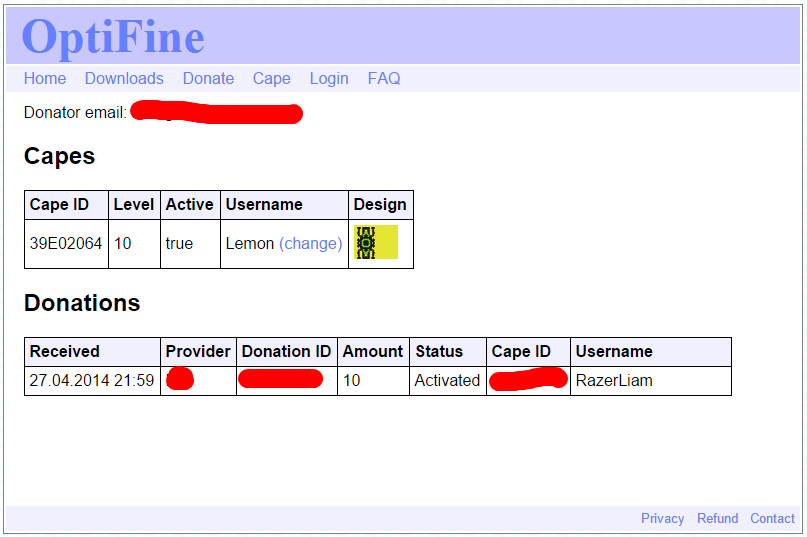Open the Login page

(x=329, y=78)
